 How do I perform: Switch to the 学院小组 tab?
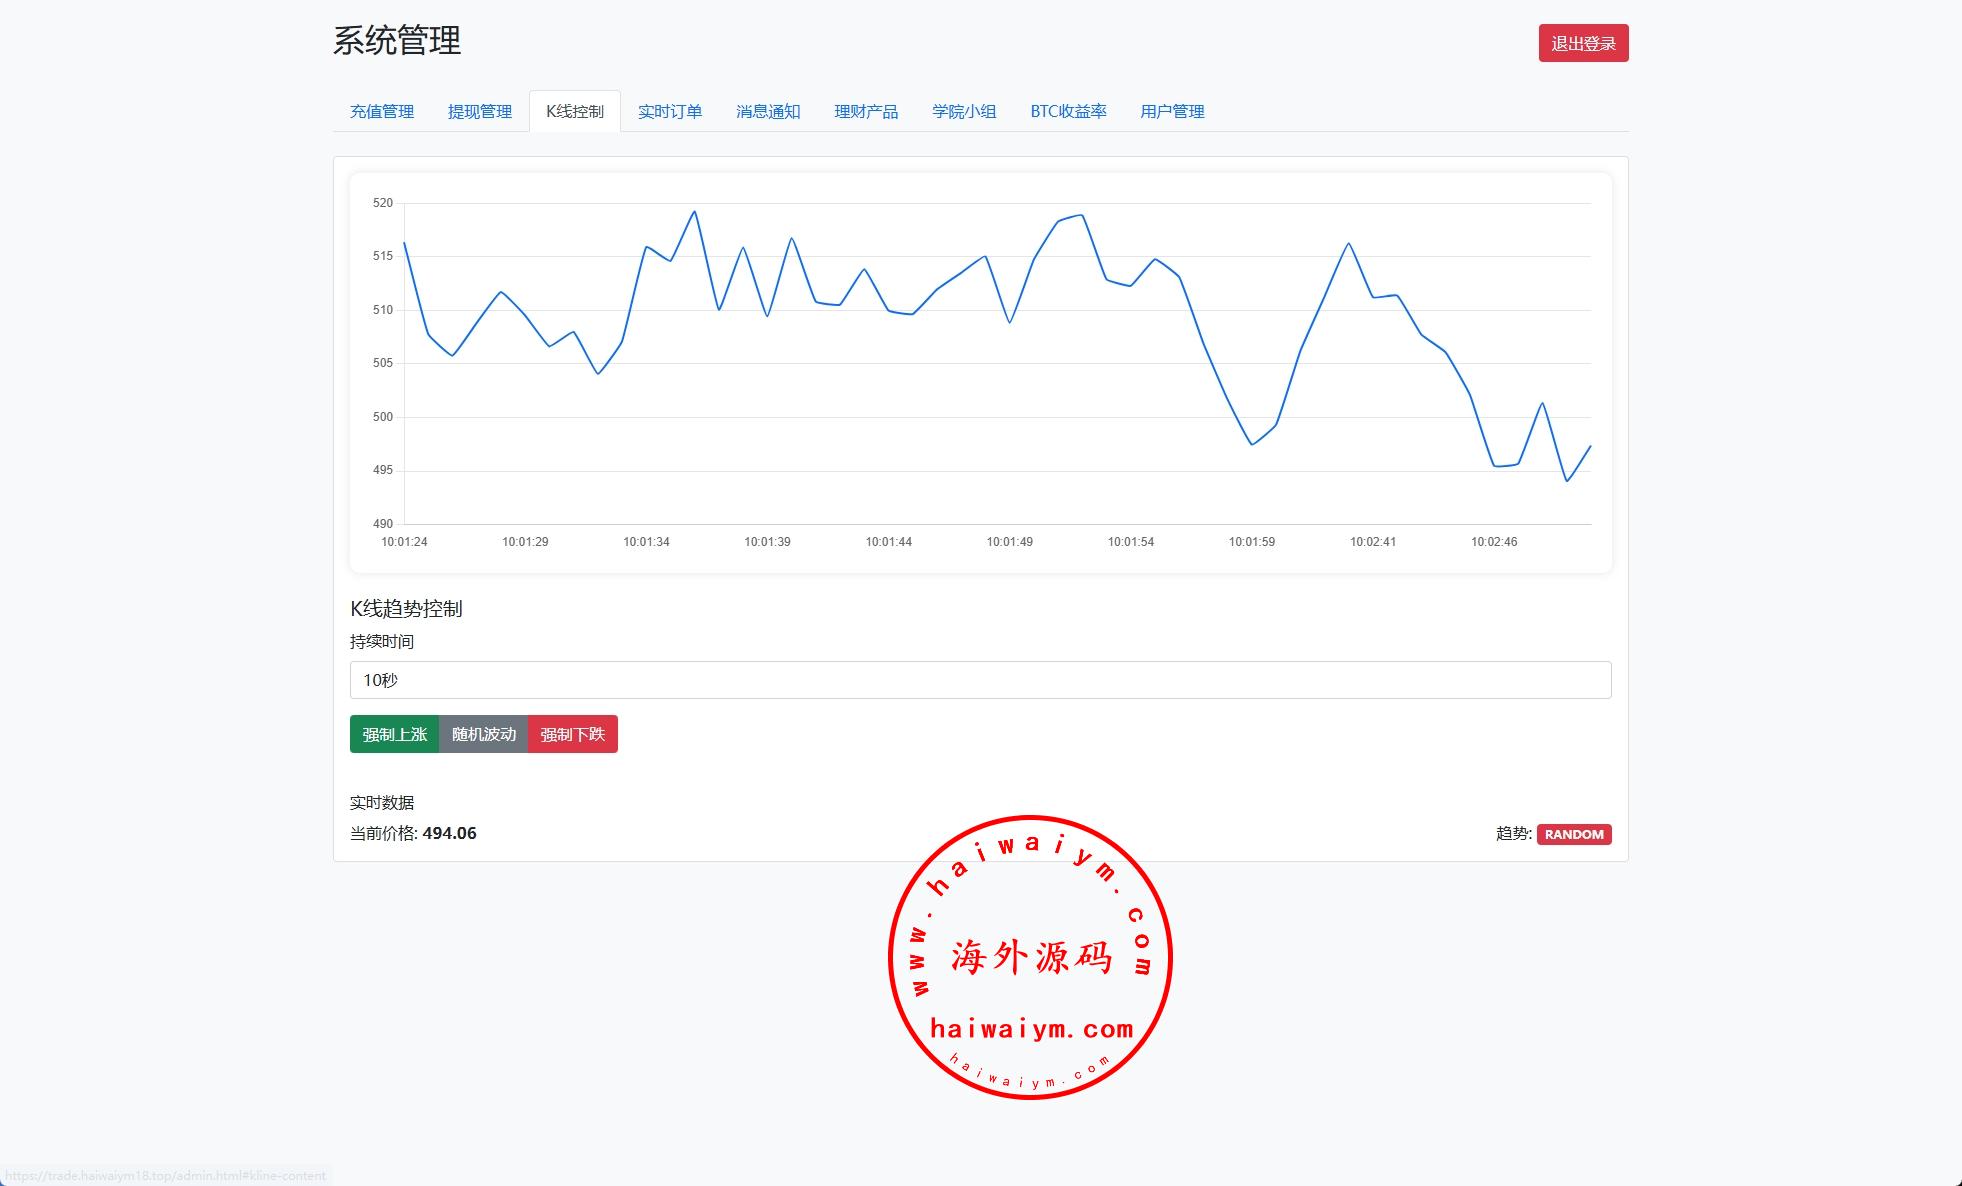[x=963, y=111]
